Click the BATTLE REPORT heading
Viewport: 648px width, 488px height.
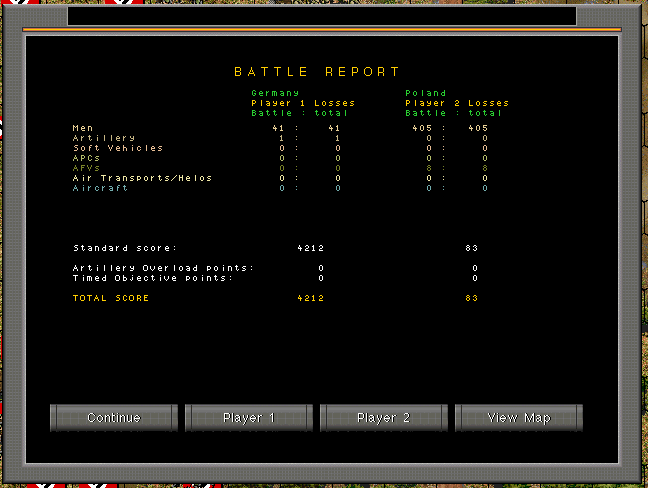pos(317,72)
